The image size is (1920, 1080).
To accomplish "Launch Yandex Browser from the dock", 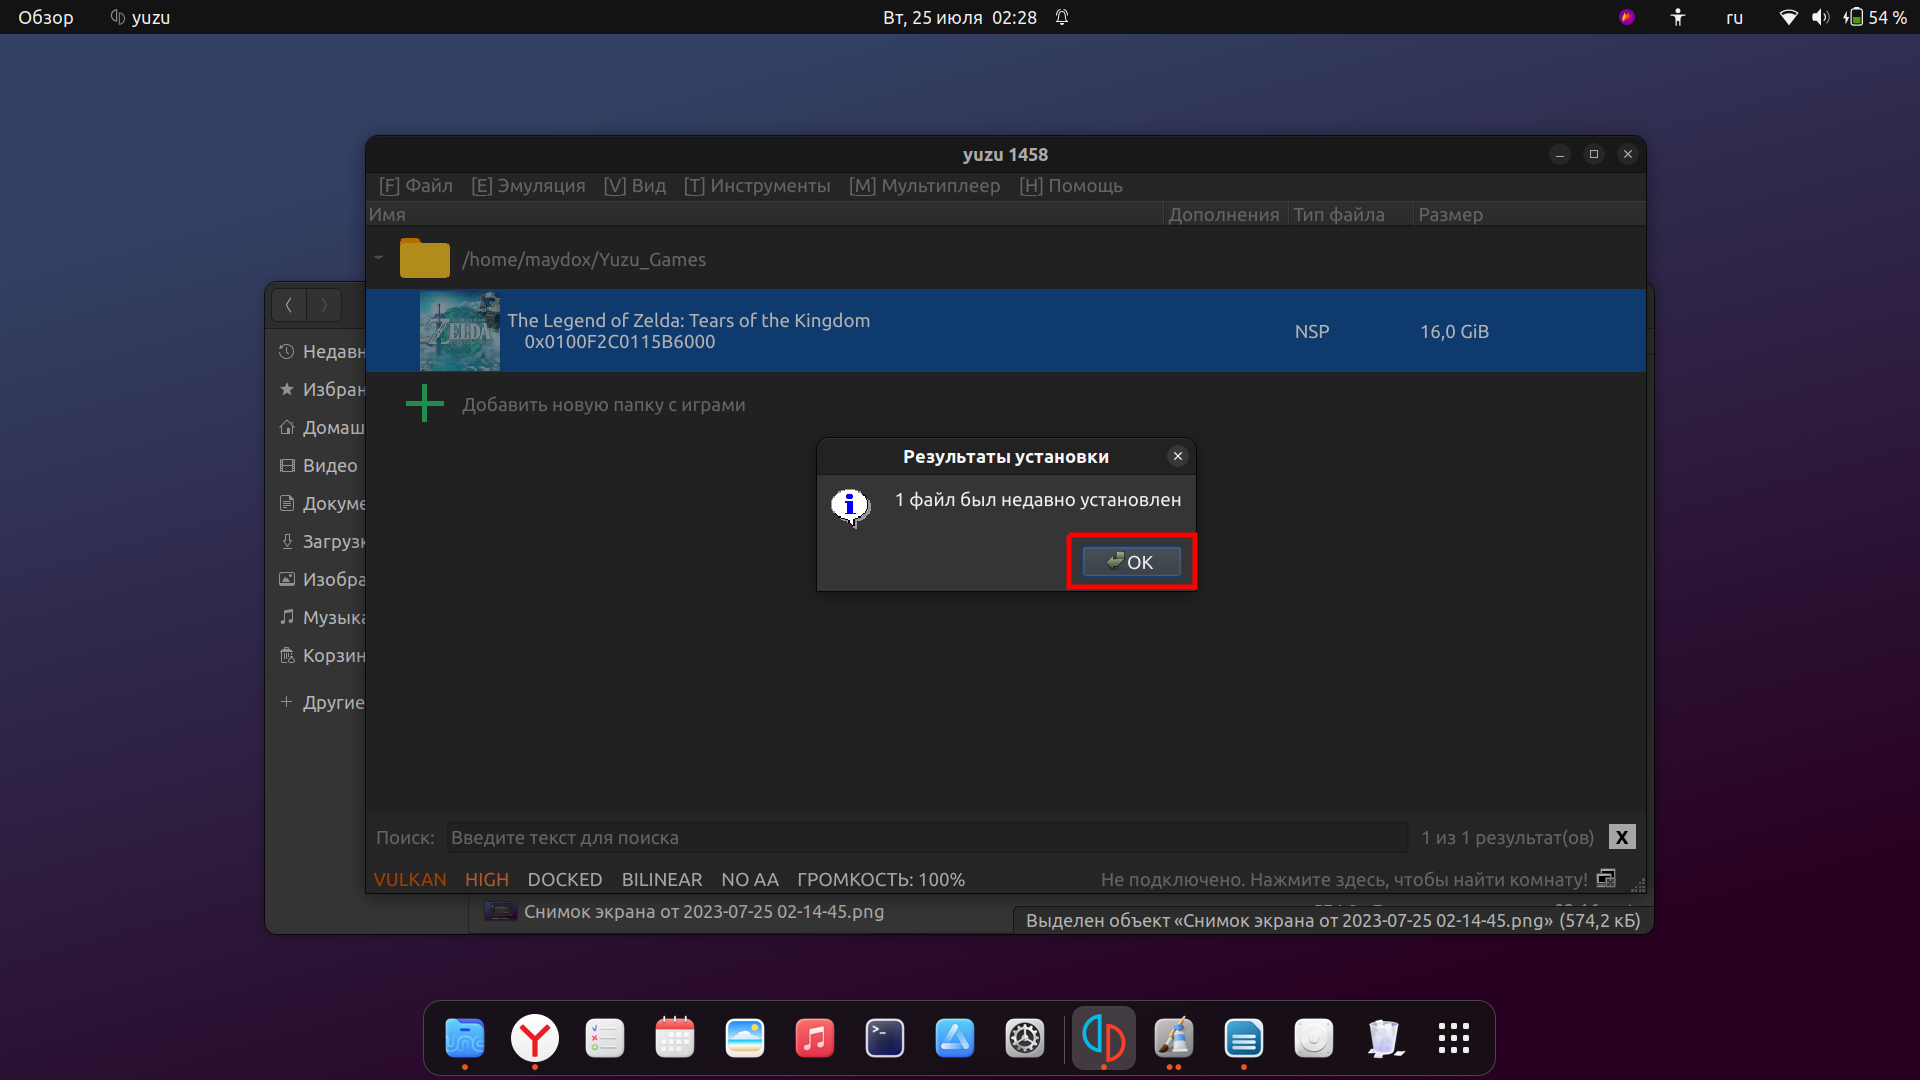I will (x=535, y=1038).
